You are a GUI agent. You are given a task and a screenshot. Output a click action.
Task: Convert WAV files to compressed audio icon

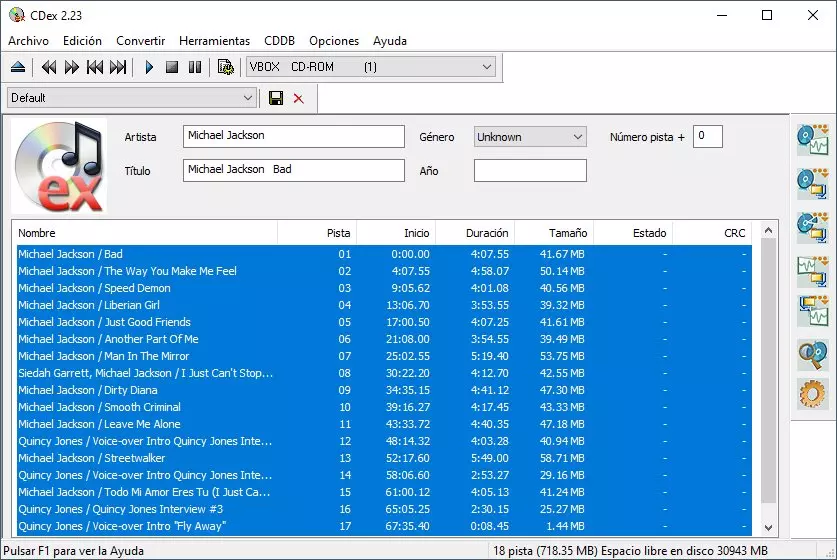tap(812, 271)
